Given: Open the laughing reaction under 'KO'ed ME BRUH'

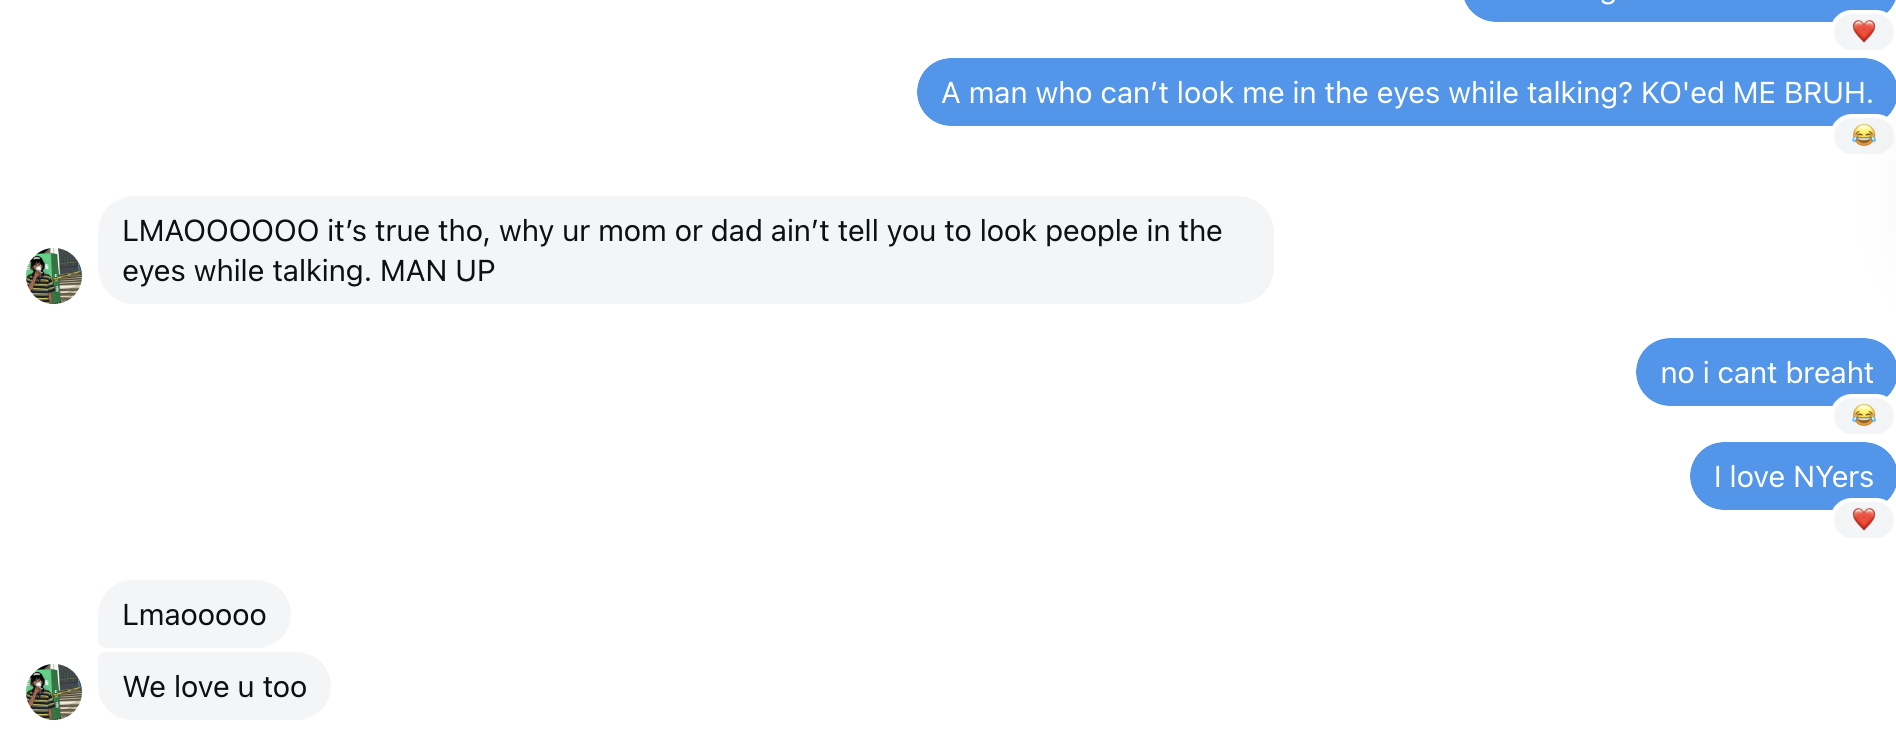Looking at the screenshot, I should (x=1863, y=135).
